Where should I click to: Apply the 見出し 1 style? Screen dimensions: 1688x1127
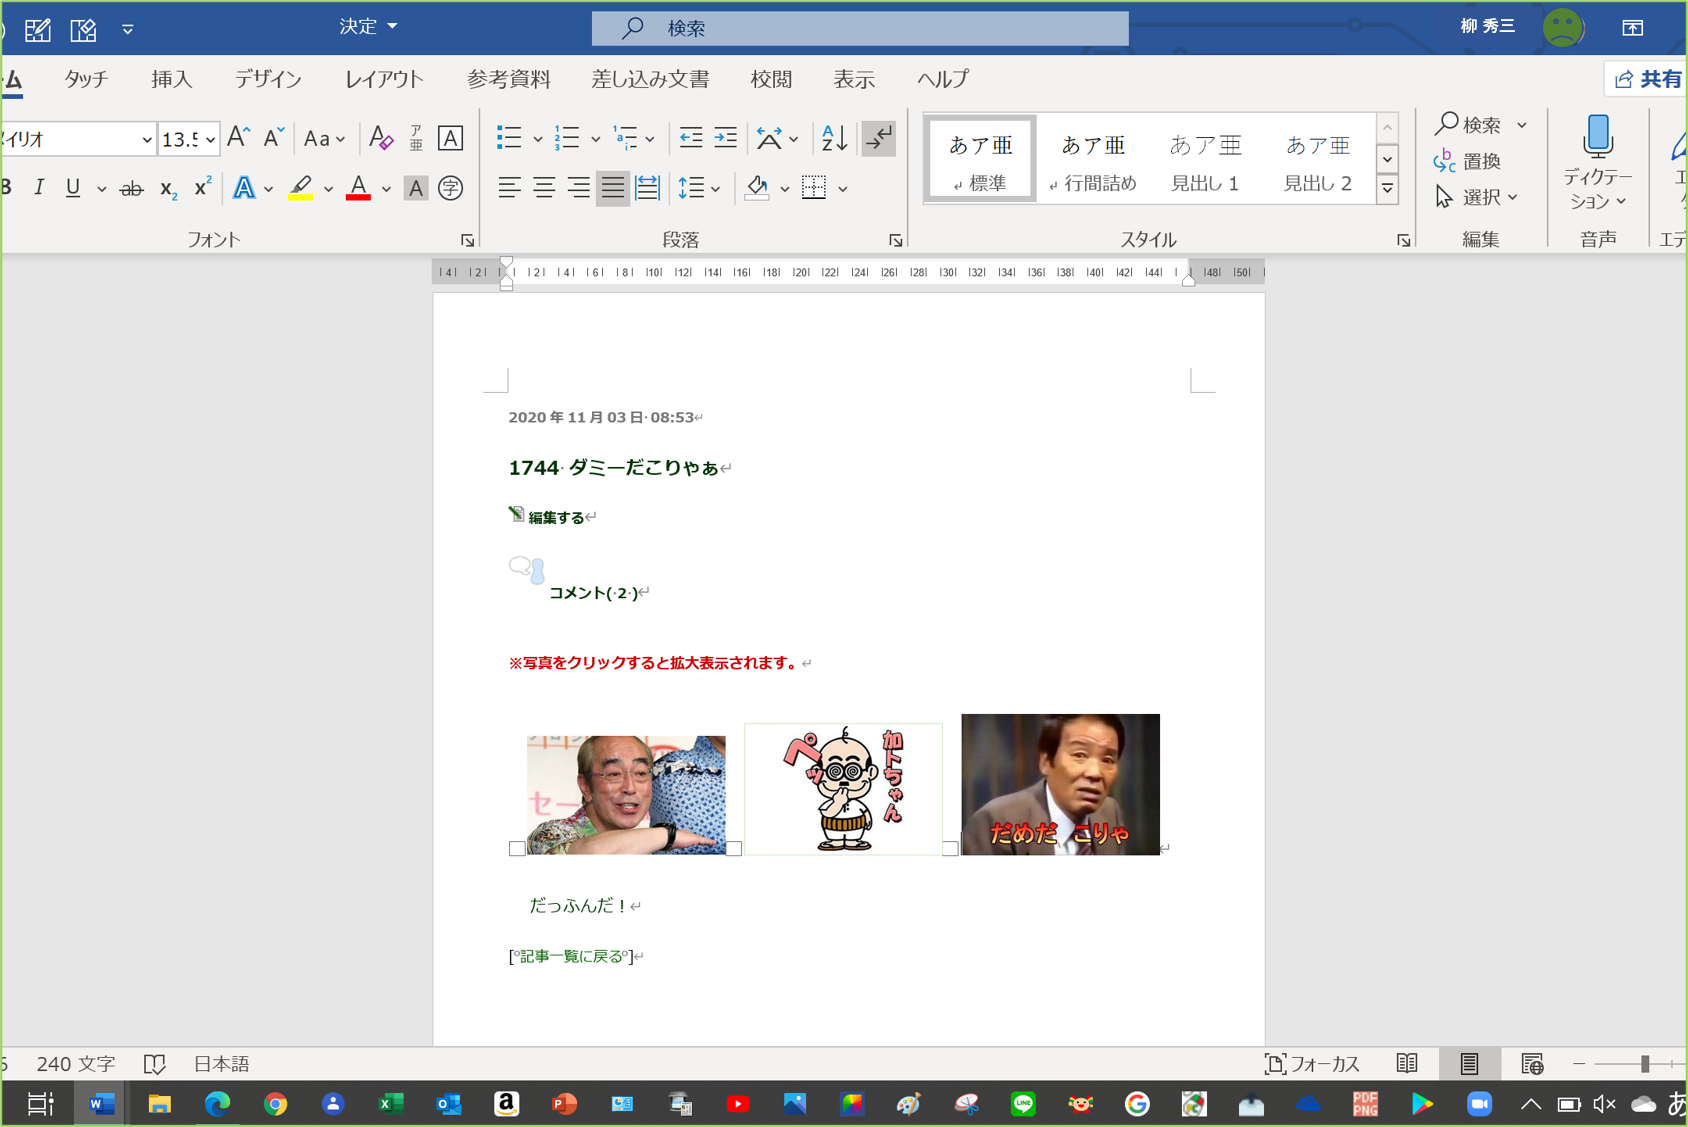tap(1205, 161)
